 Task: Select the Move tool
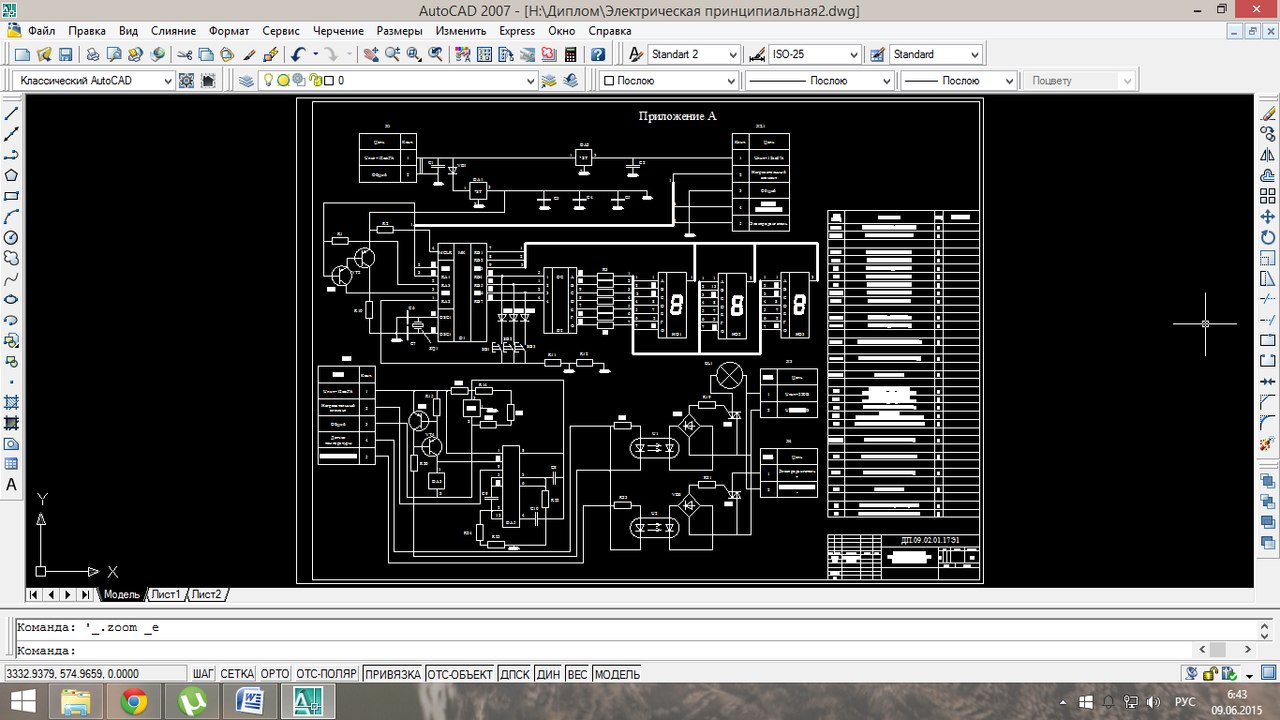(1268, 217)
